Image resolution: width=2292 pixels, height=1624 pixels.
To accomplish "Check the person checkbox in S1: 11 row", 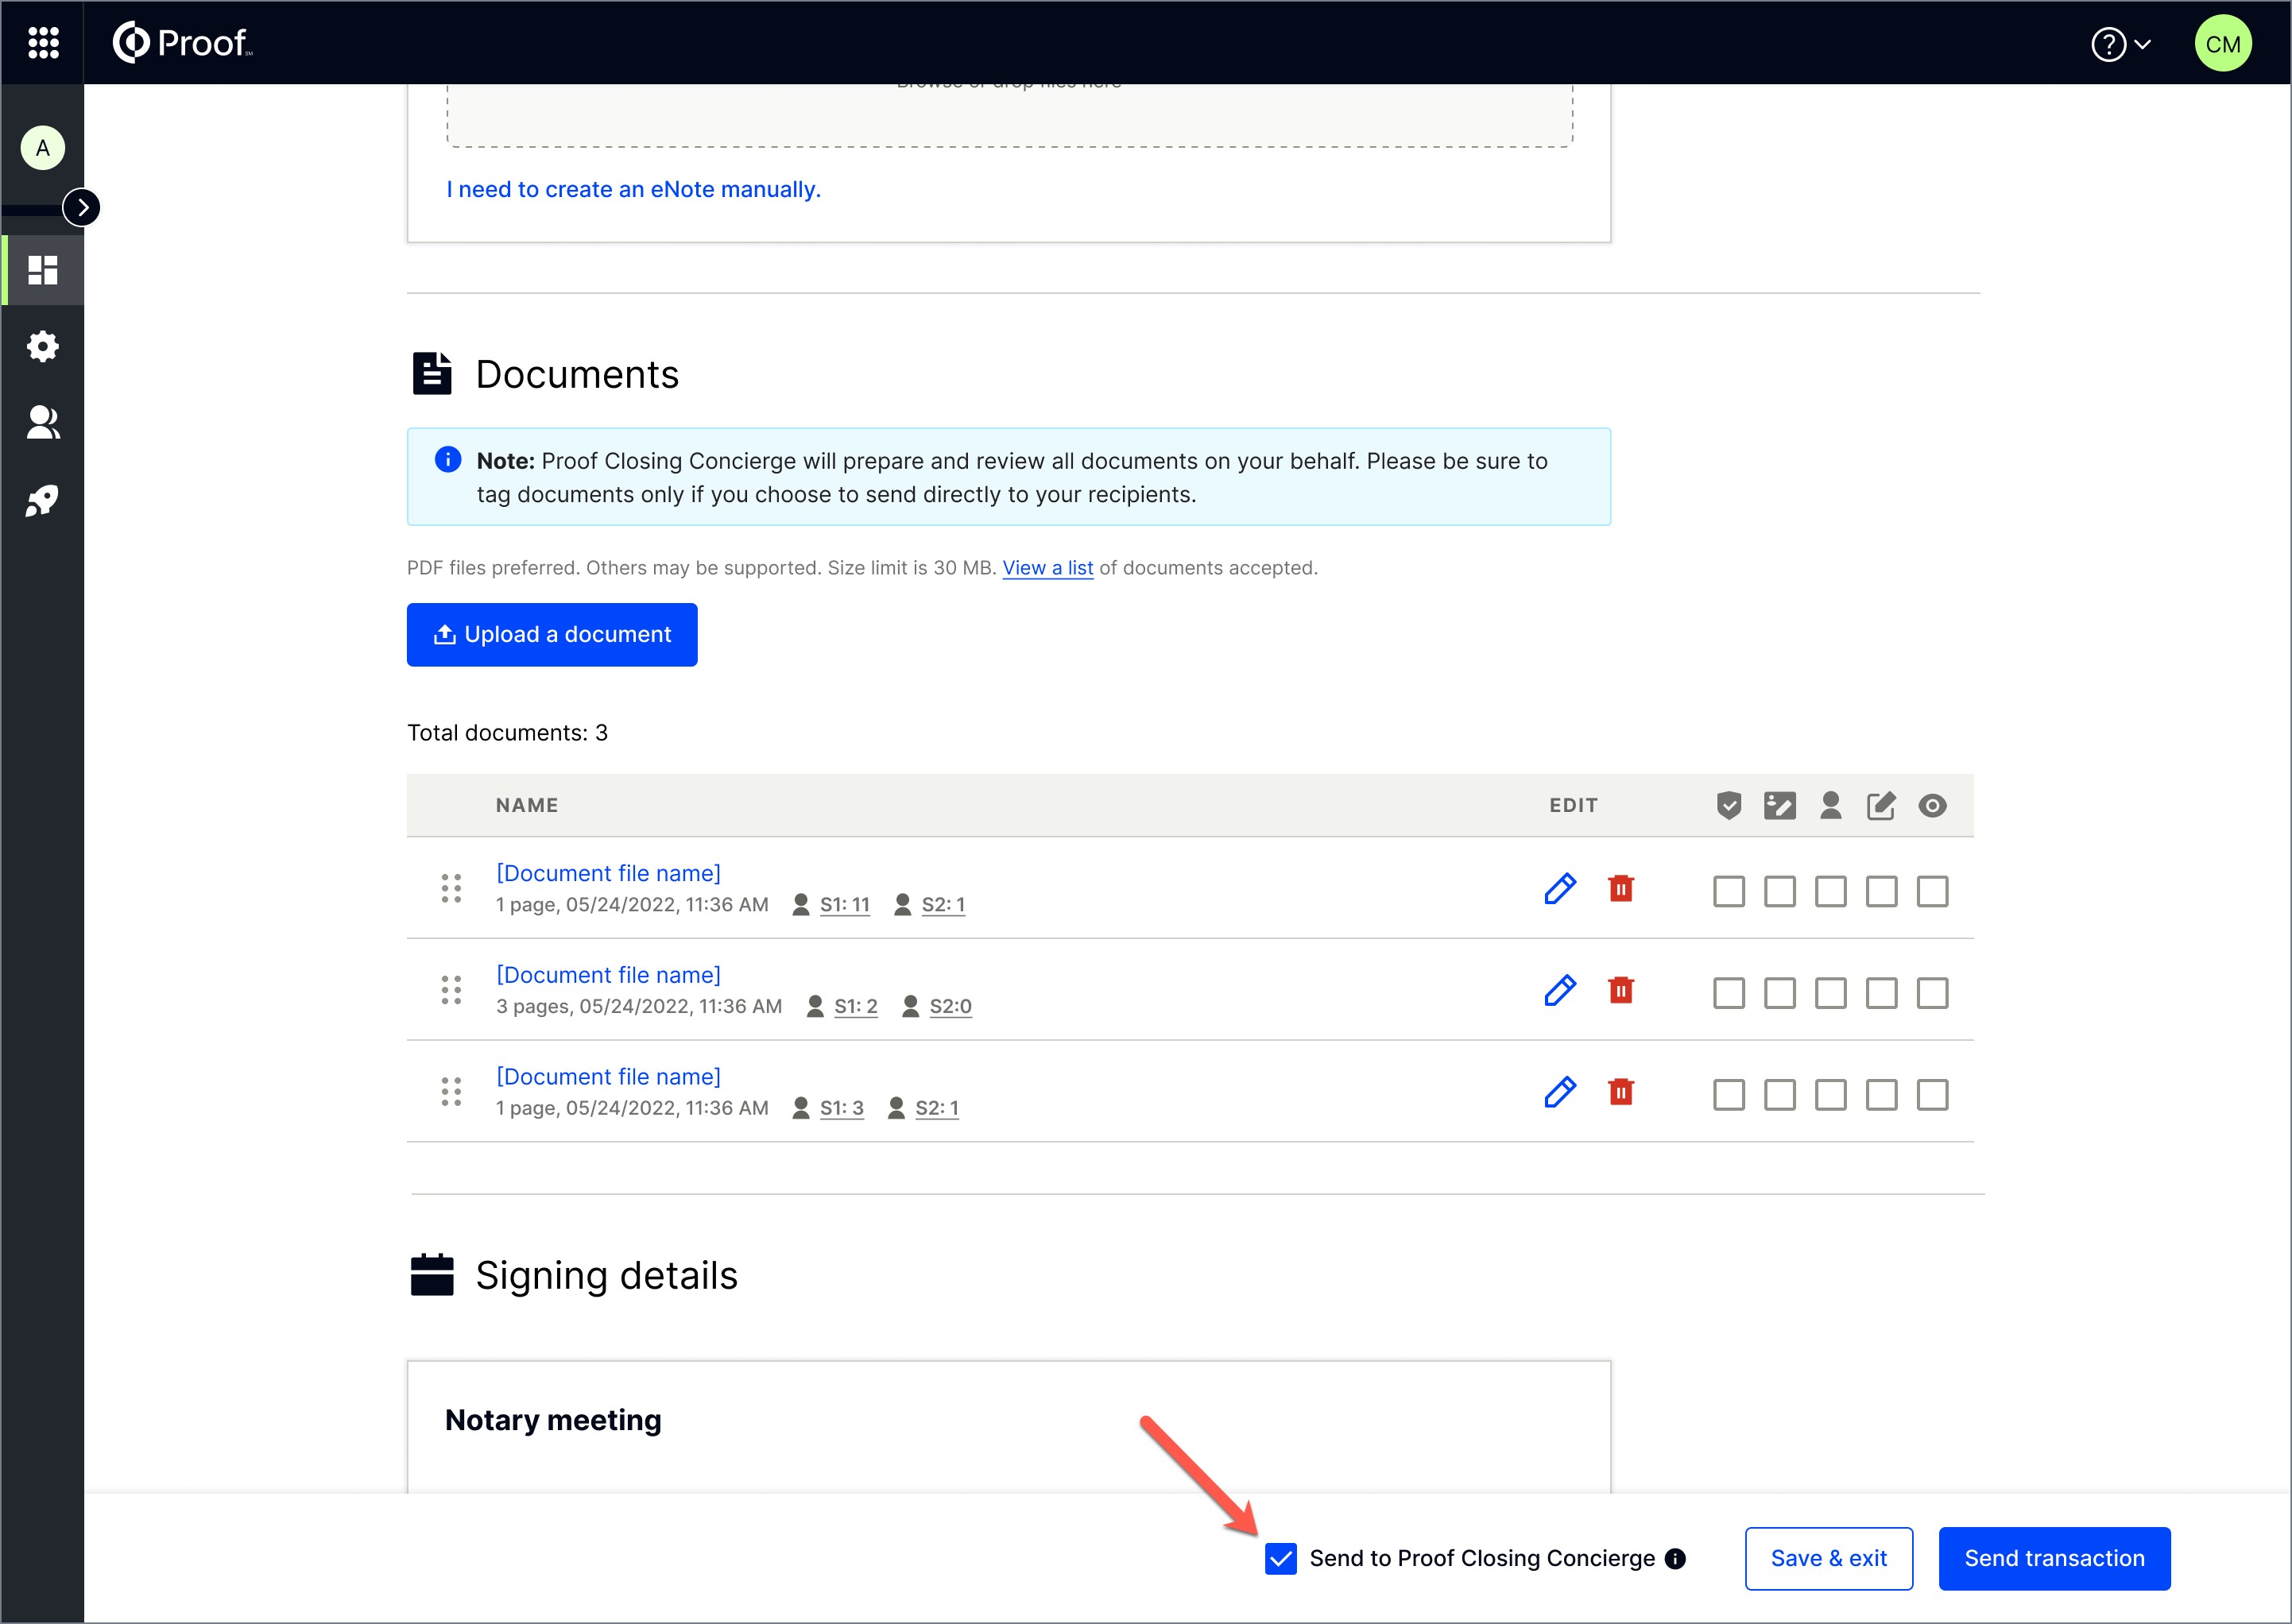I will [1831, 891].
